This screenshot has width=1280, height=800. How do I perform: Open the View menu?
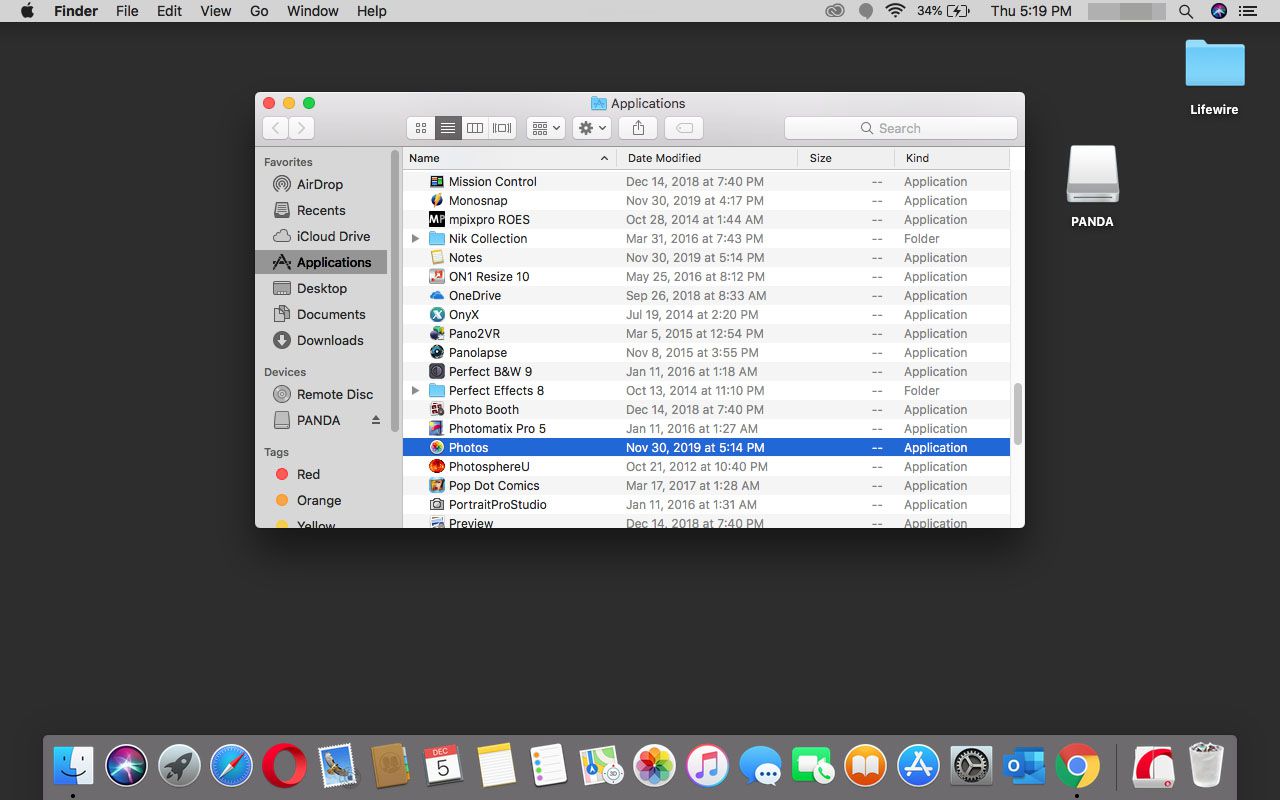click(x=216, y=11)
